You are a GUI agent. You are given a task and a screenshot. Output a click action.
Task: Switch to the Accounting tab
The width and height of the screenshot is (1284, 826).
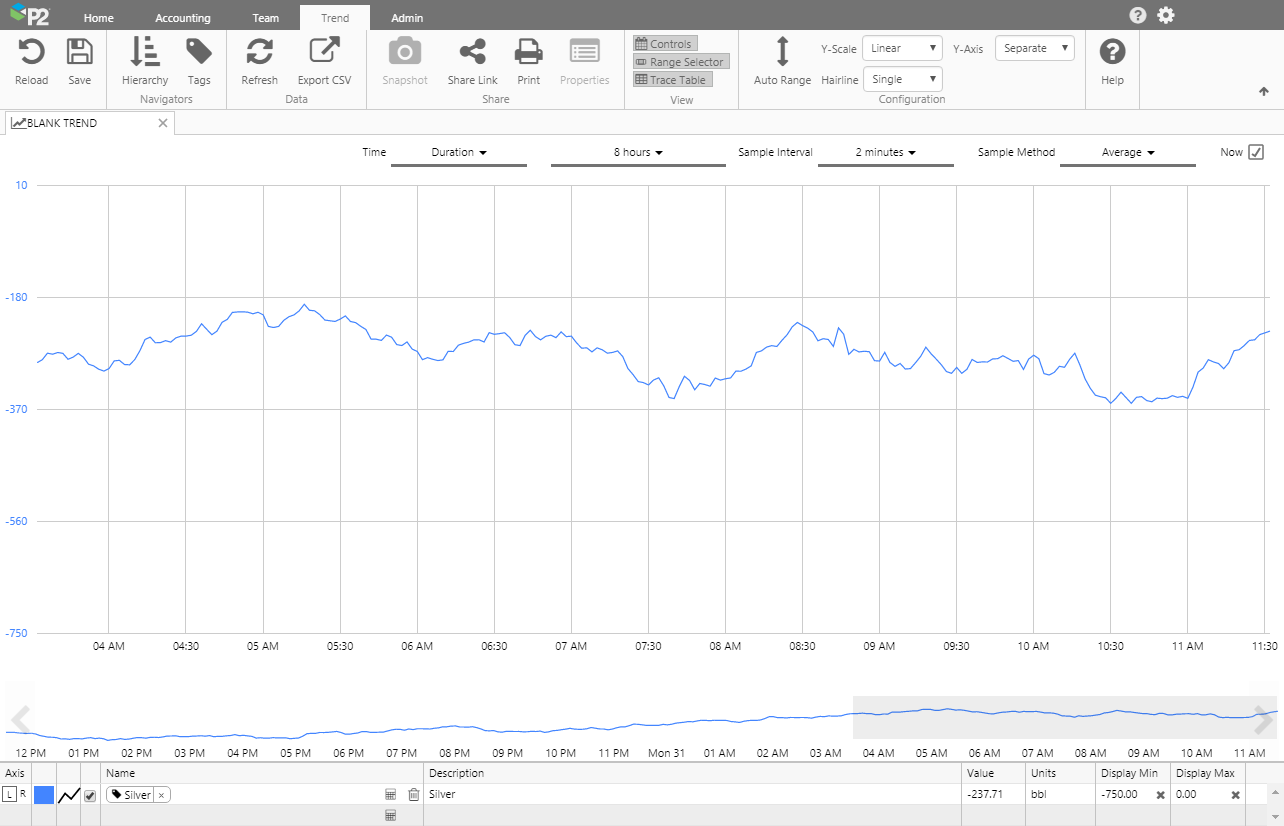click(x=183, y=18)
